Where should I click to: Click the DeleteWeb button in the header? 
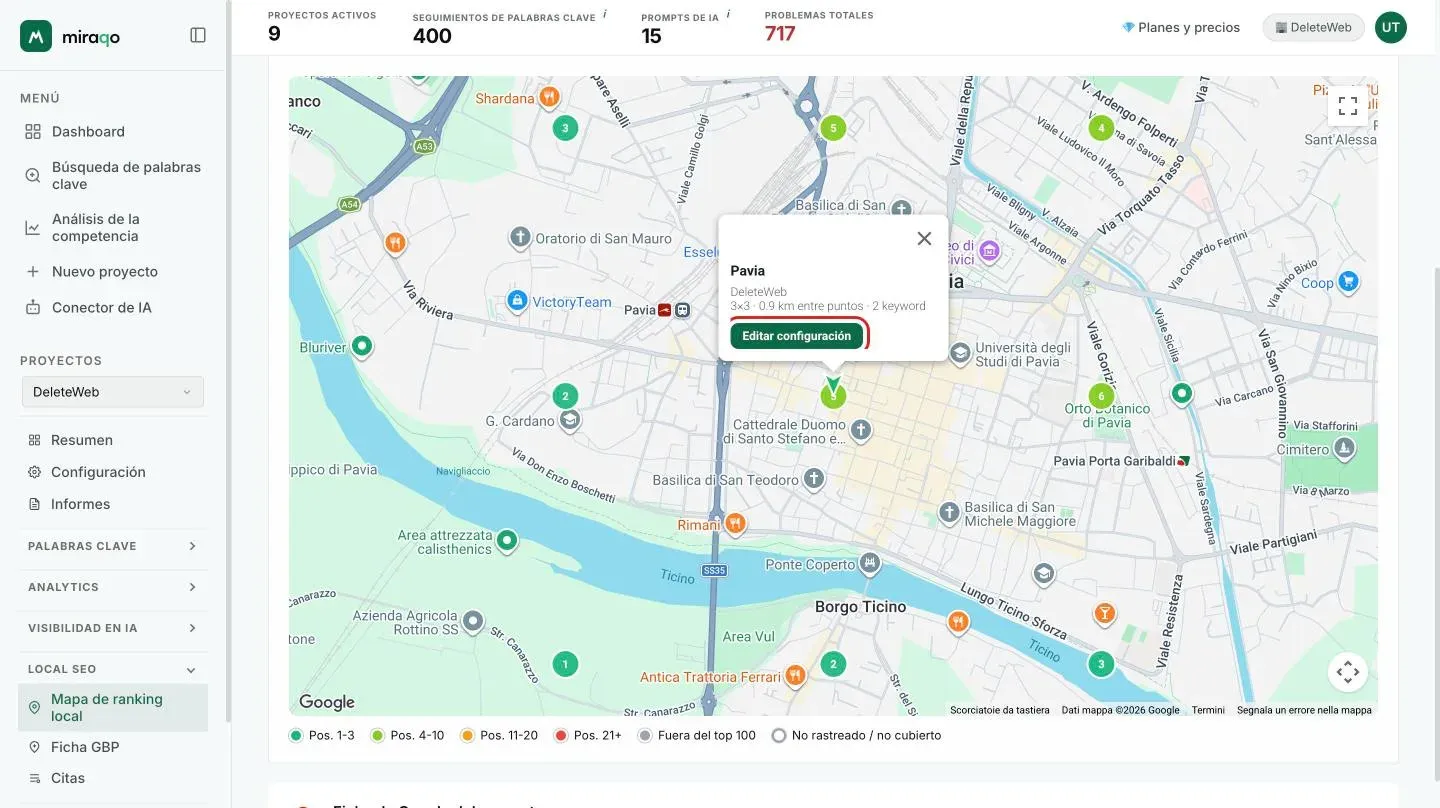pos(1313,28)
